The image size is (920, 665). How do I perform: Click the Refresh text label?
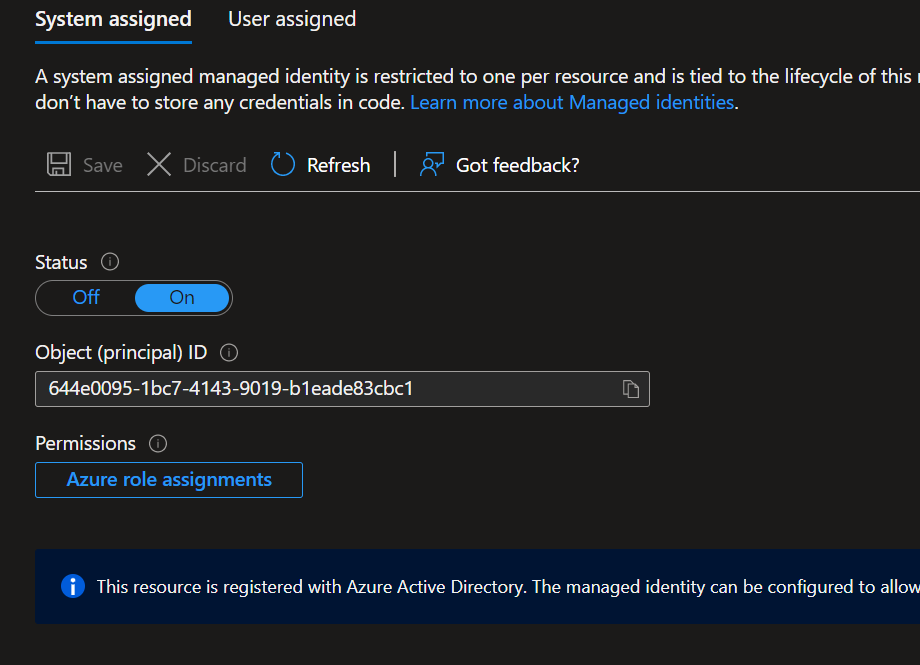coord(338,165)
